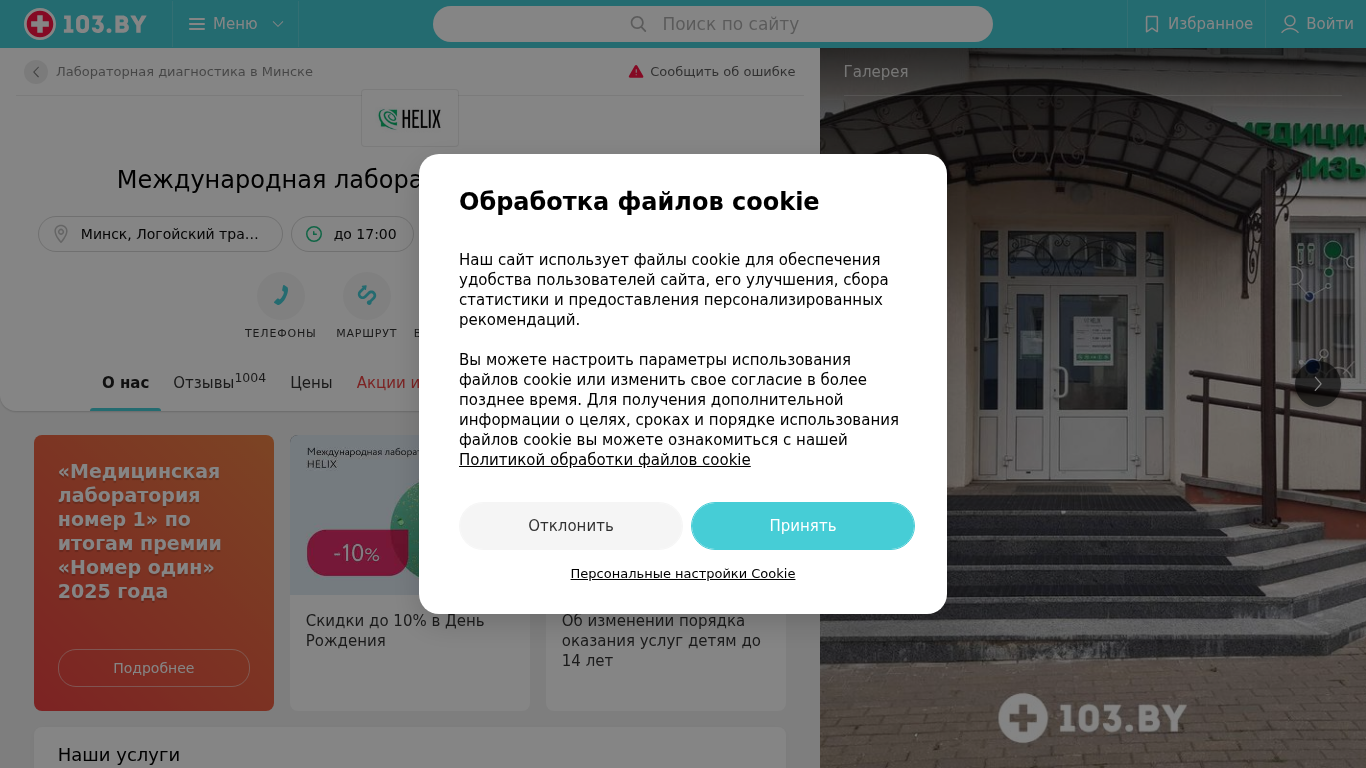Open the Маршрут route icon
Image resolution: width=1366 pixels, height=768 pixels.
[367, 296]
